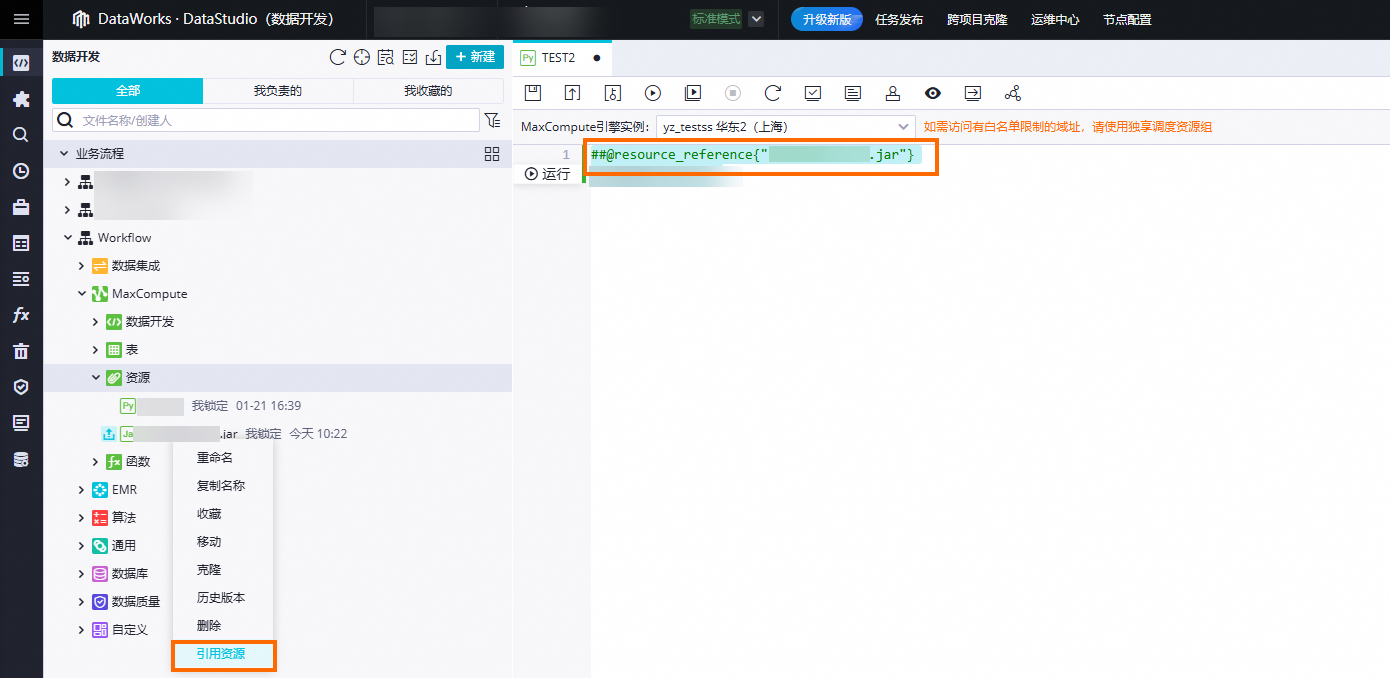The image size is (1390, 678).
Task: Toggle the eye preview icon in toolbar
Action: pos(933,93)
